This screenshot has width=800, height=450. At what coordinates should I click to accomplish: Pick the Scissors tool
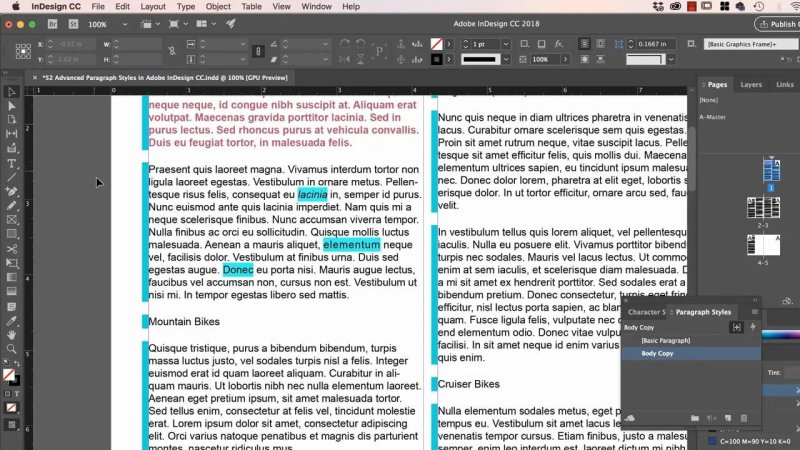(x=11, y=249)
